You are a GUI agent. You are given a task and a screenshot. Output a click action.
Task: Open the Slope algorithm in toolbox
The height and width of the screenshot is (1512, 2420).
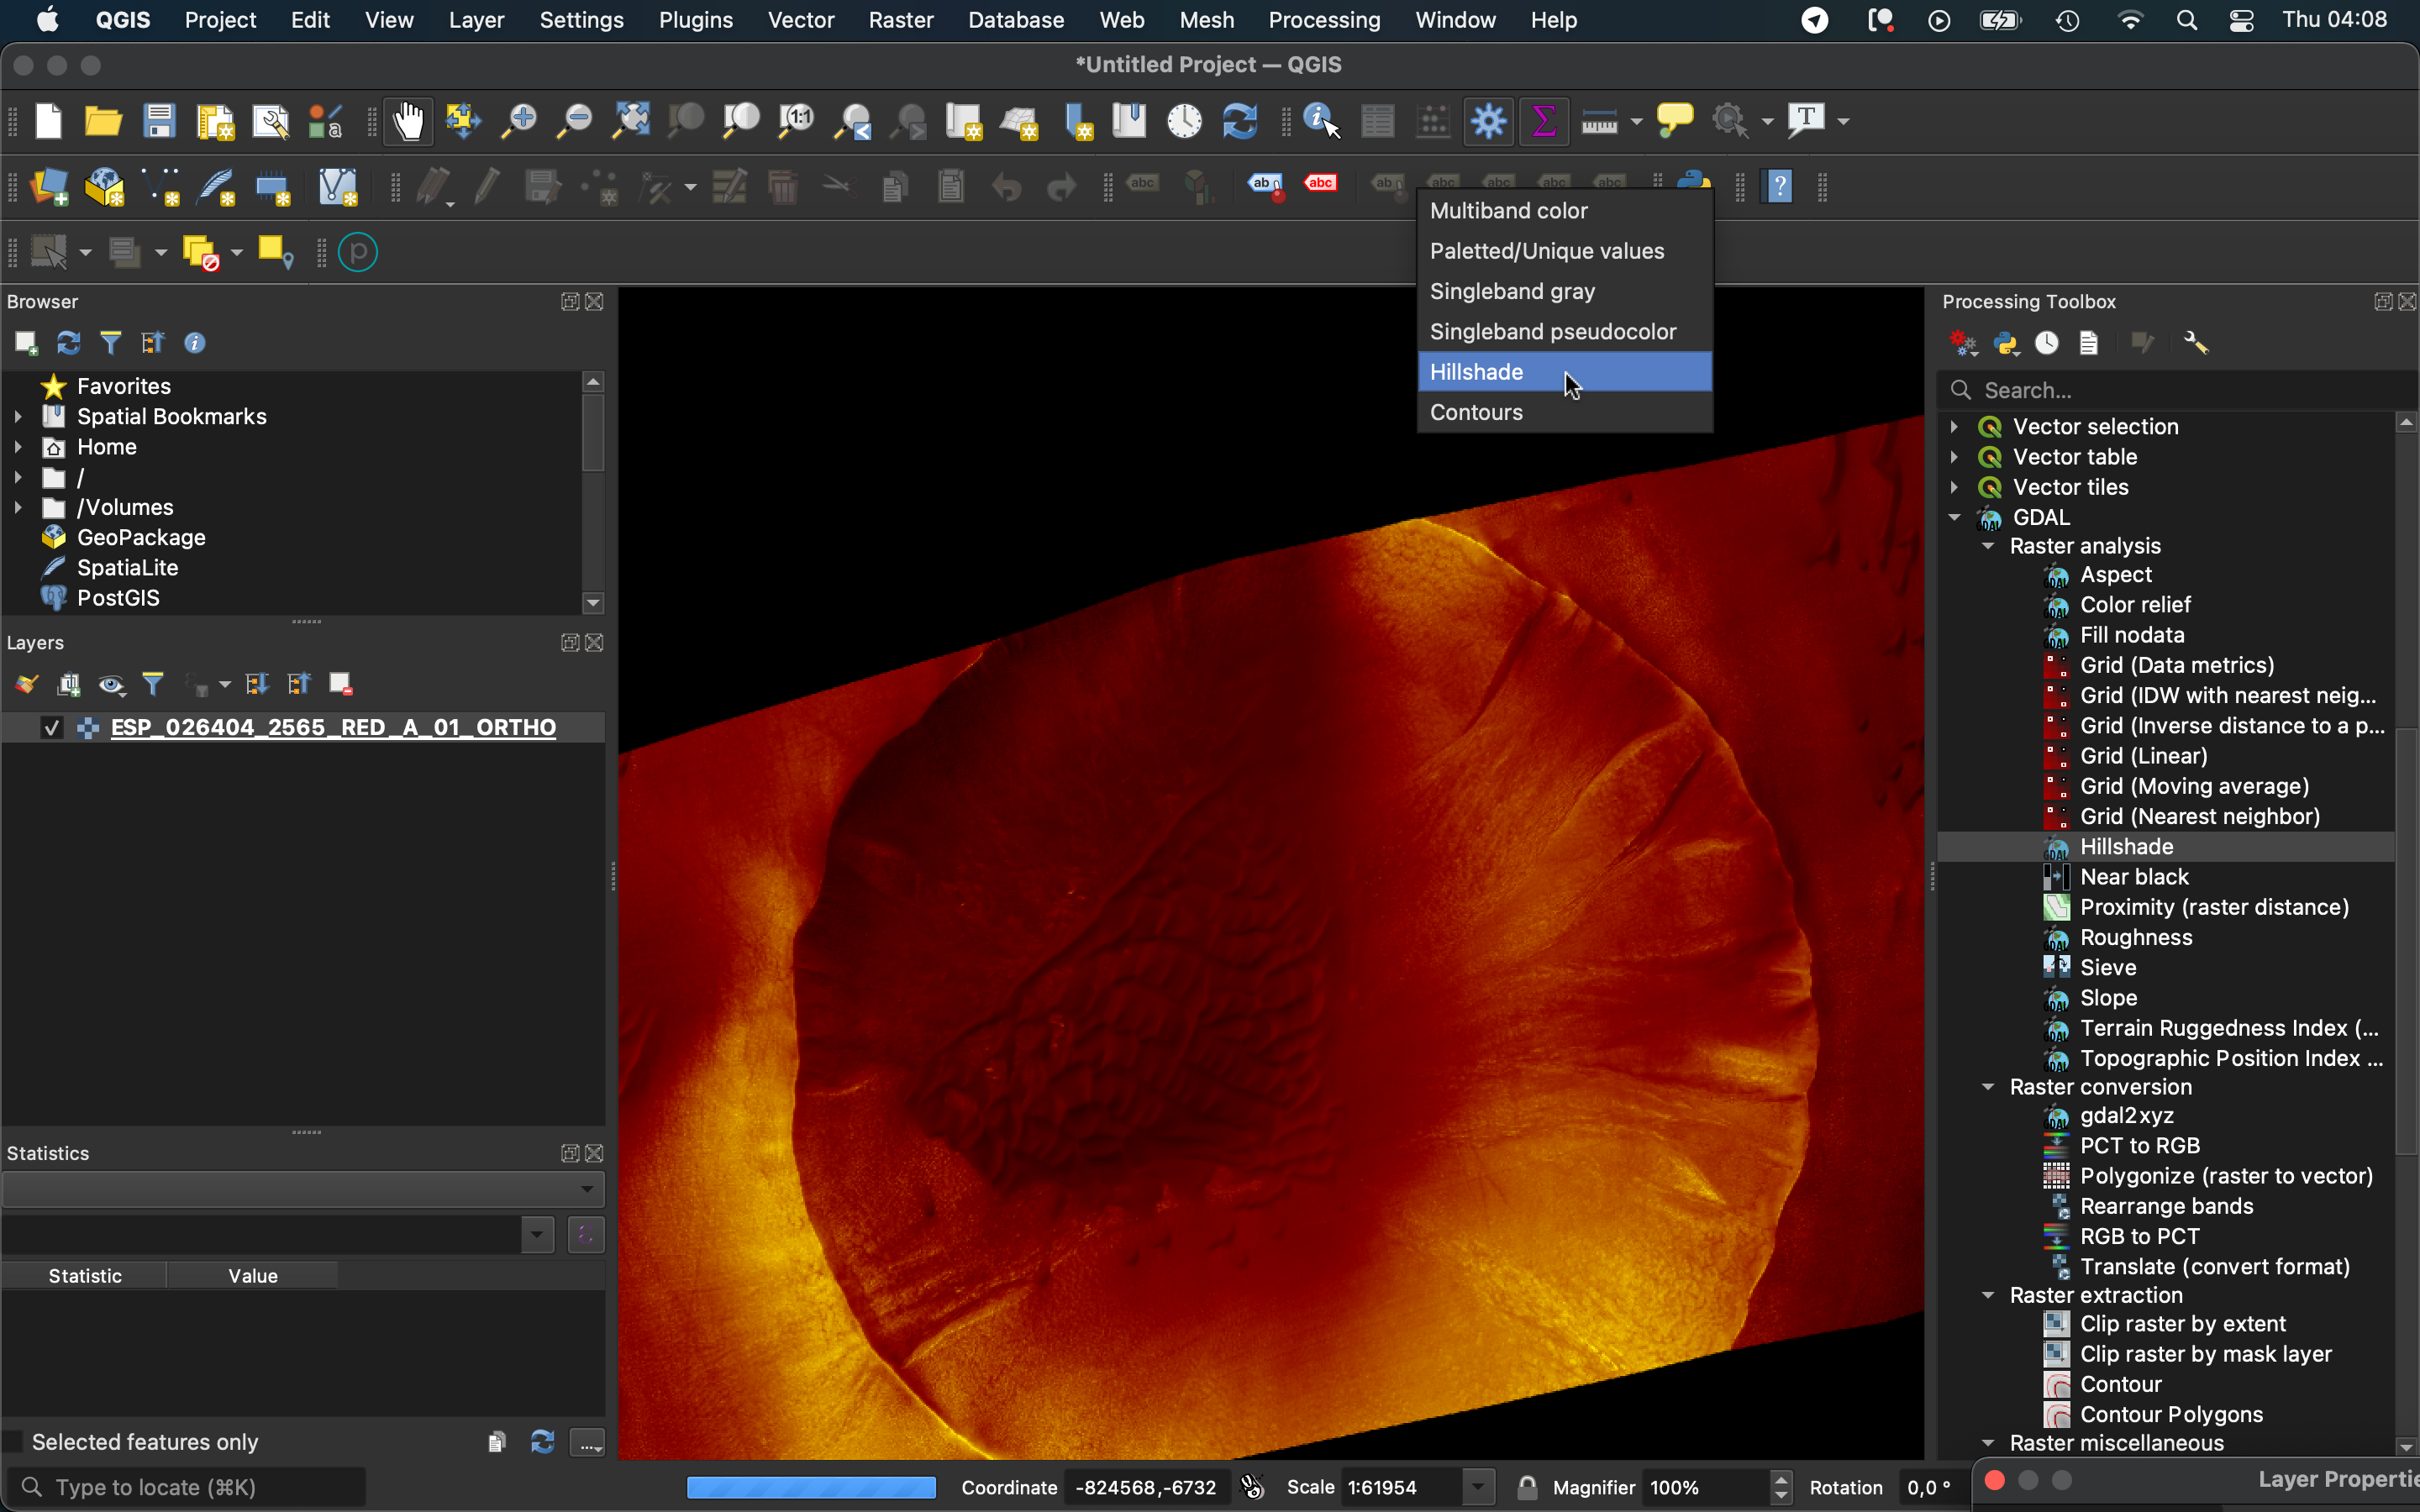(x=2108, y=998)
